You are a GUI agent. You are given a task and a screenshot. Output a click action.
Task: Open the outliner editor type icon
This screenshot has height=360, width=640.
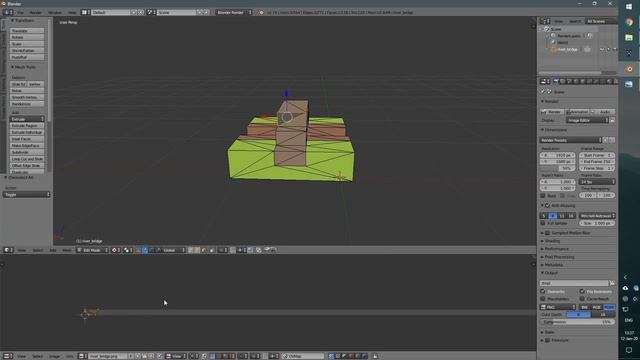545,21
